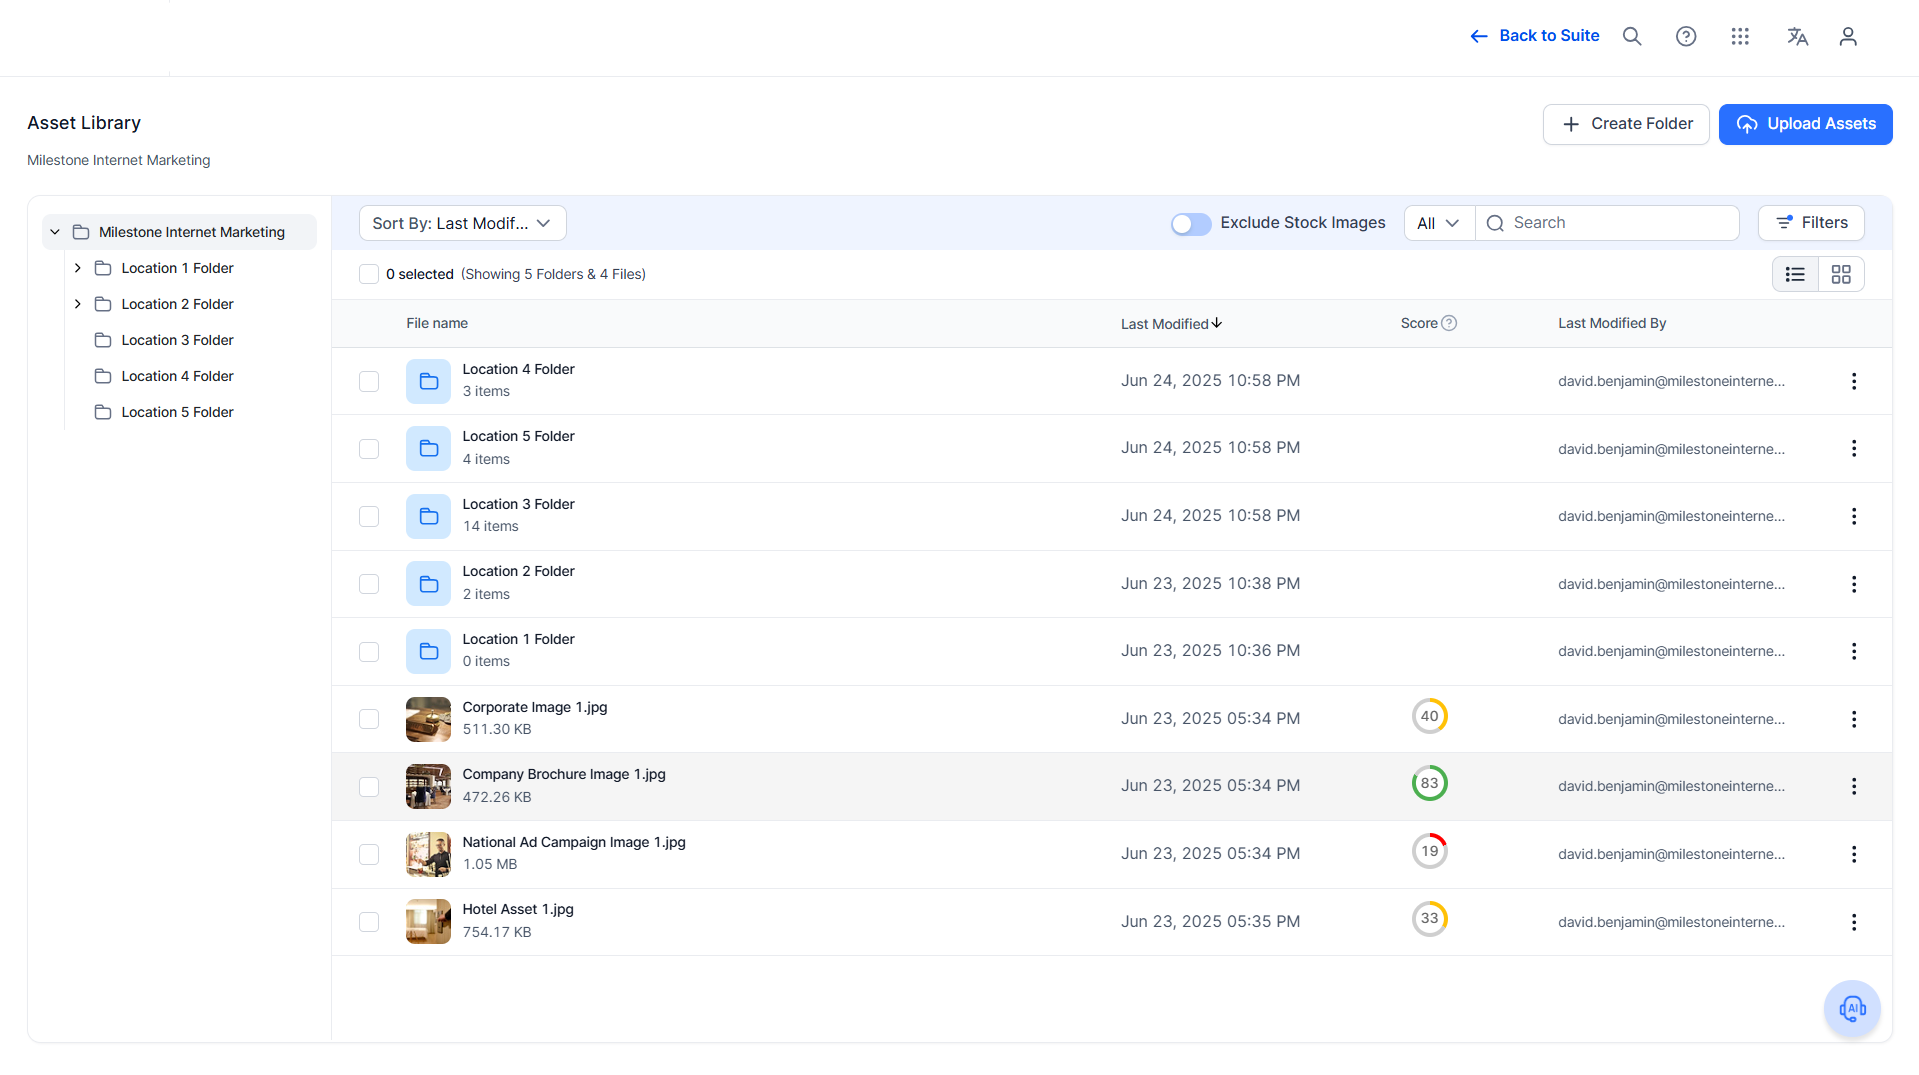Screen dimensions: 1919x1075
Task: Check the Location 4 Folder row checkbox
Action: click(369, 381)
